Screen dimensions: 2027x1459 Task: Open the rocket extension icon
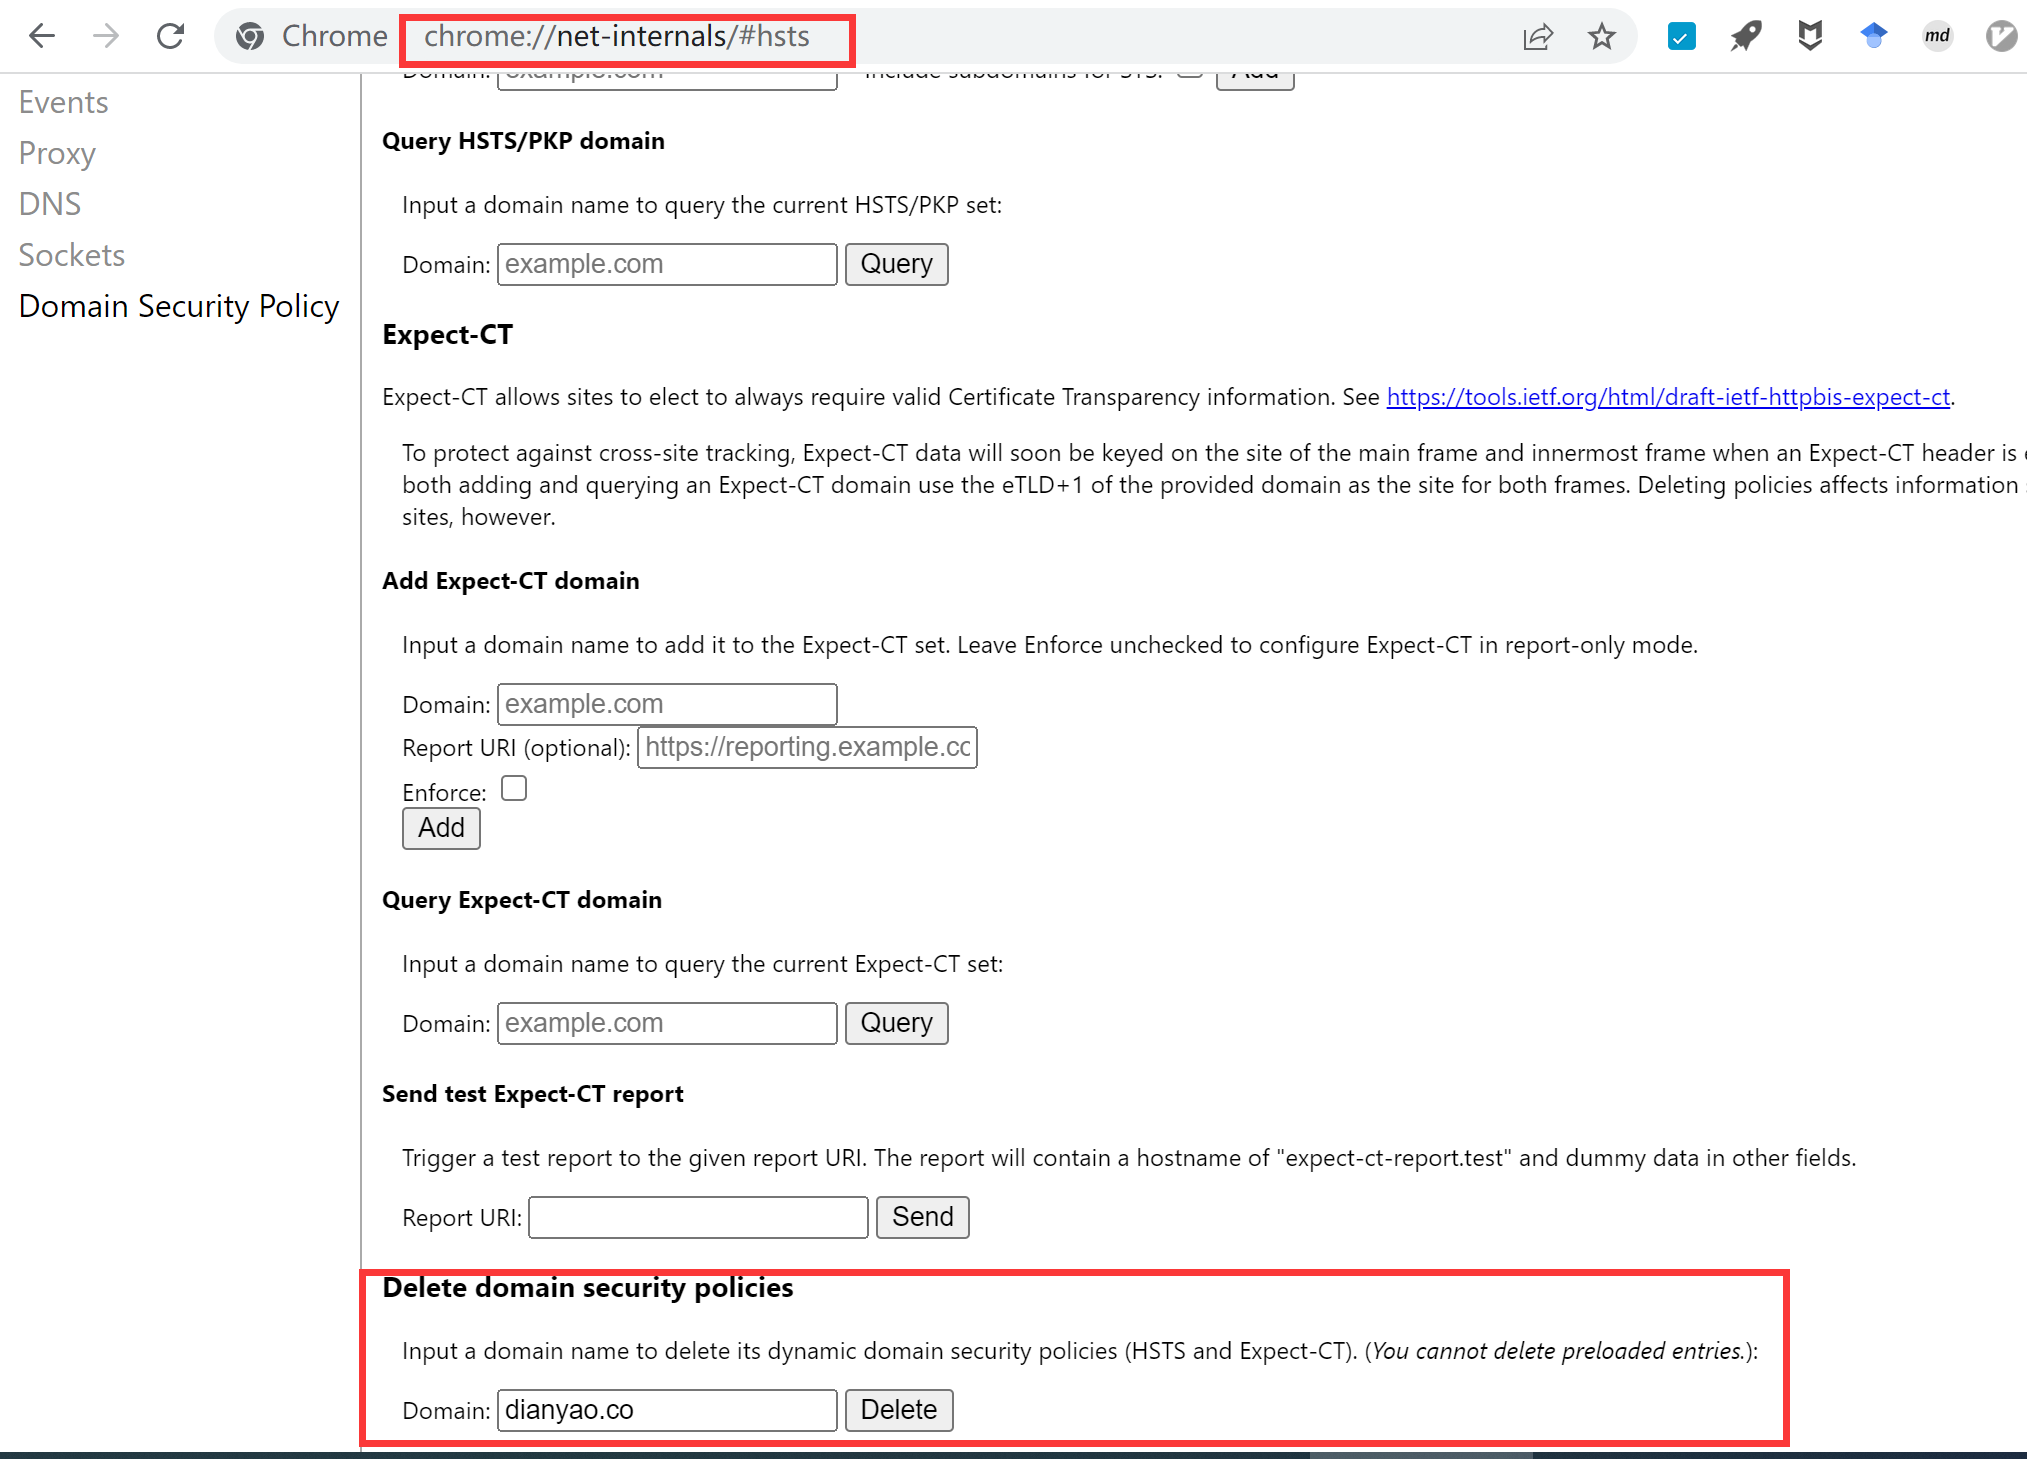pyautogui.click(x=1745, y=37)
